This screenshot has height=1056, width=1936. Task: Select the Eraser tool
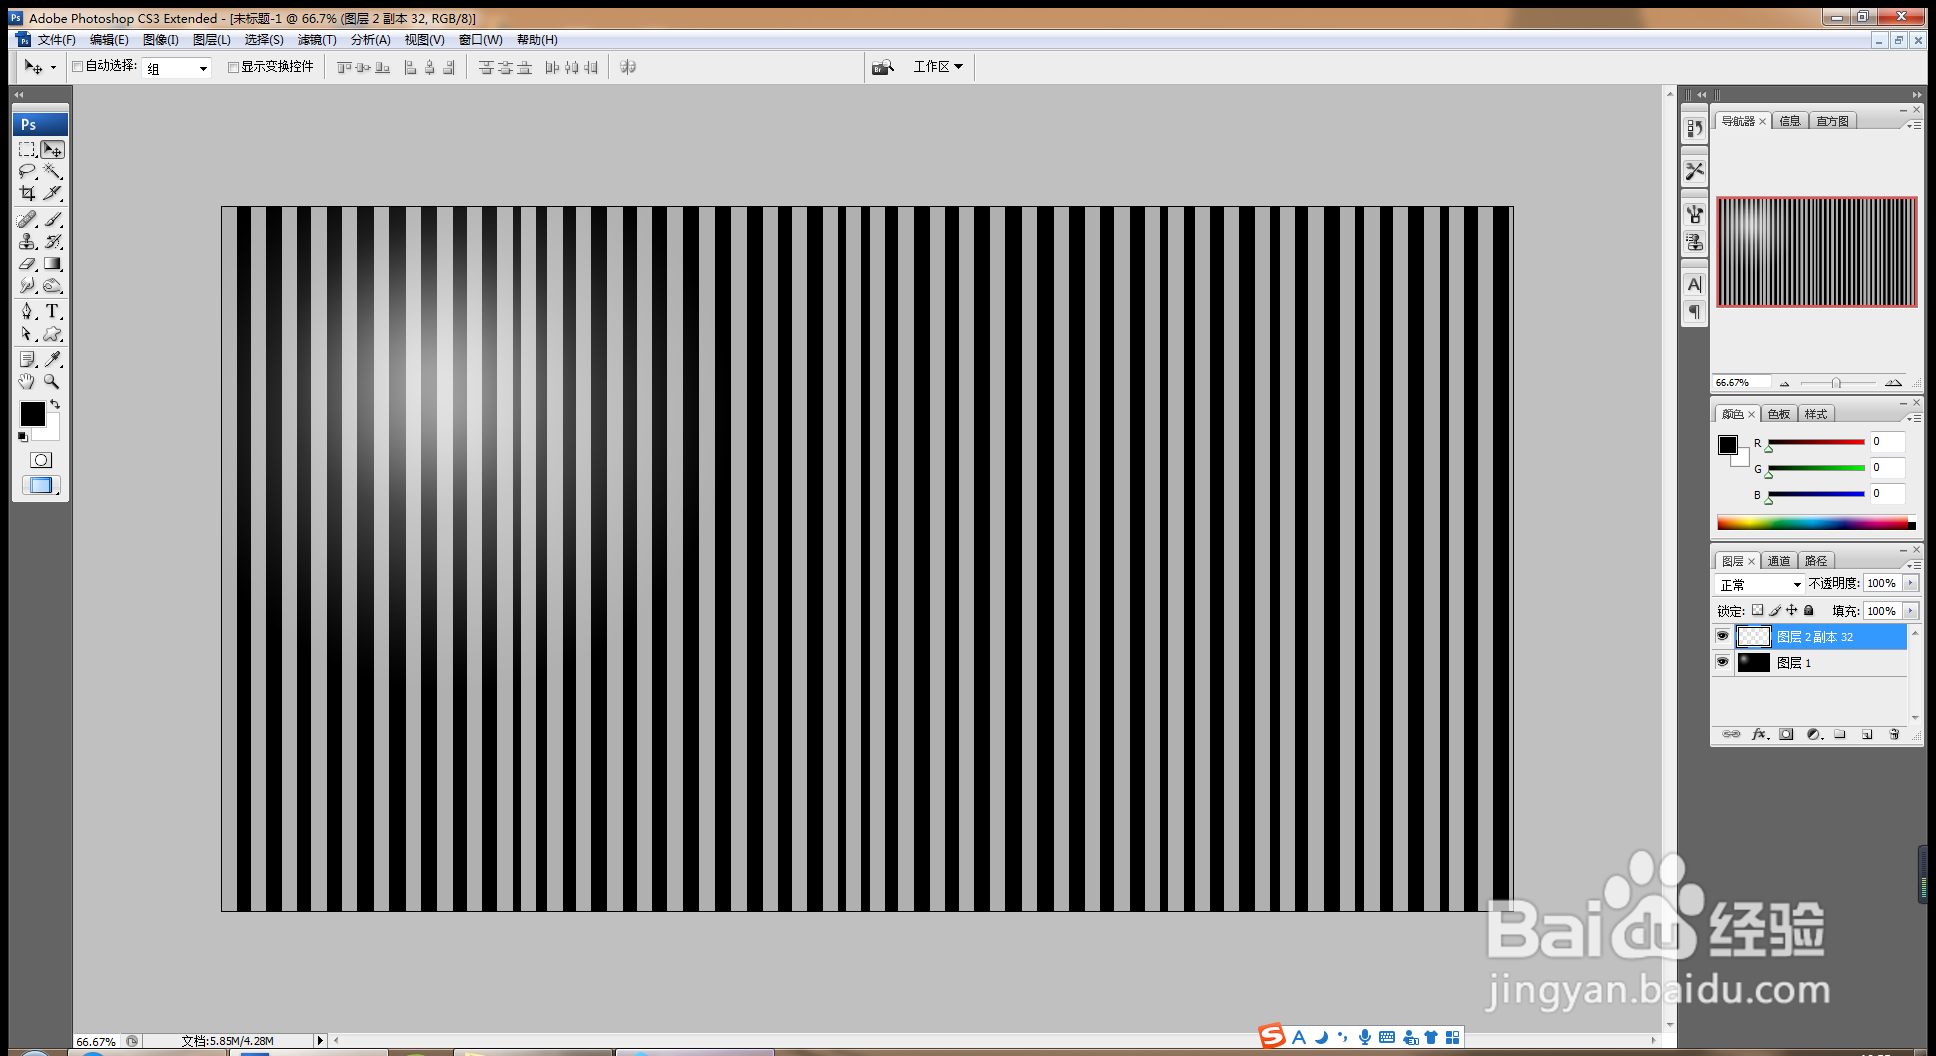point(28,264)
